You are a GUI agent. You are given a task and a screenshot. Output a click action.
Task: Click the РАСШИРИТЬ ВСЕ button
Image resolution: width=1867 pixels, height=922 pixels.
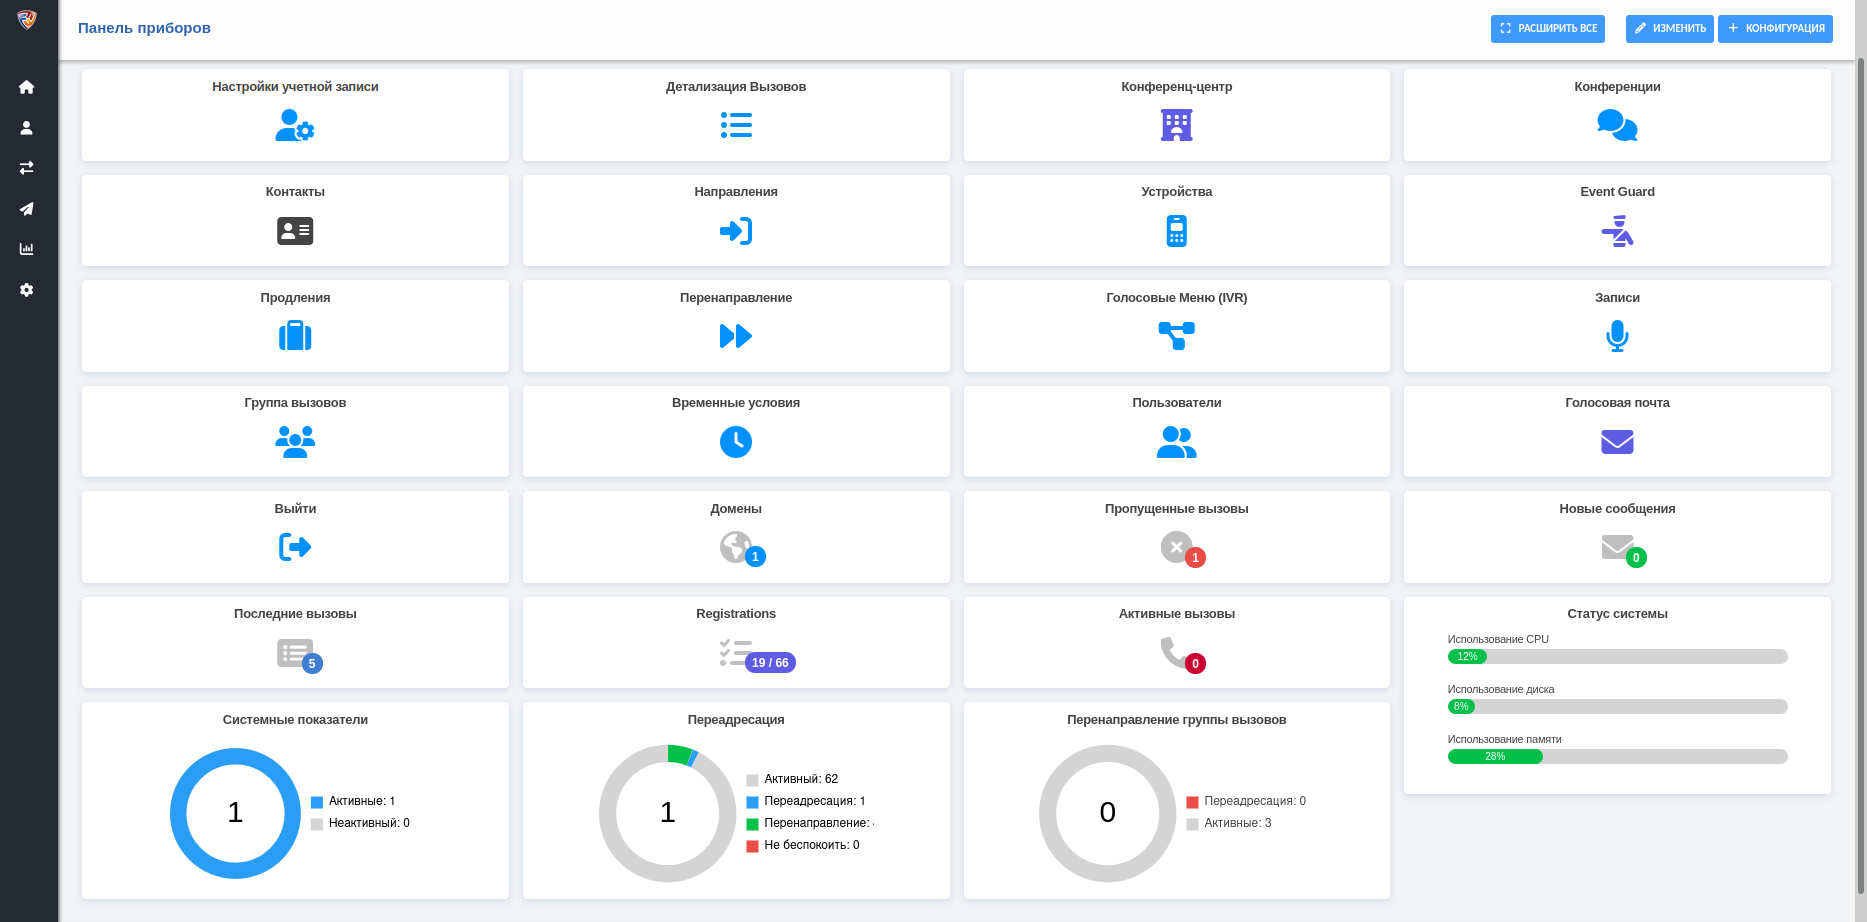[1547, 29]
